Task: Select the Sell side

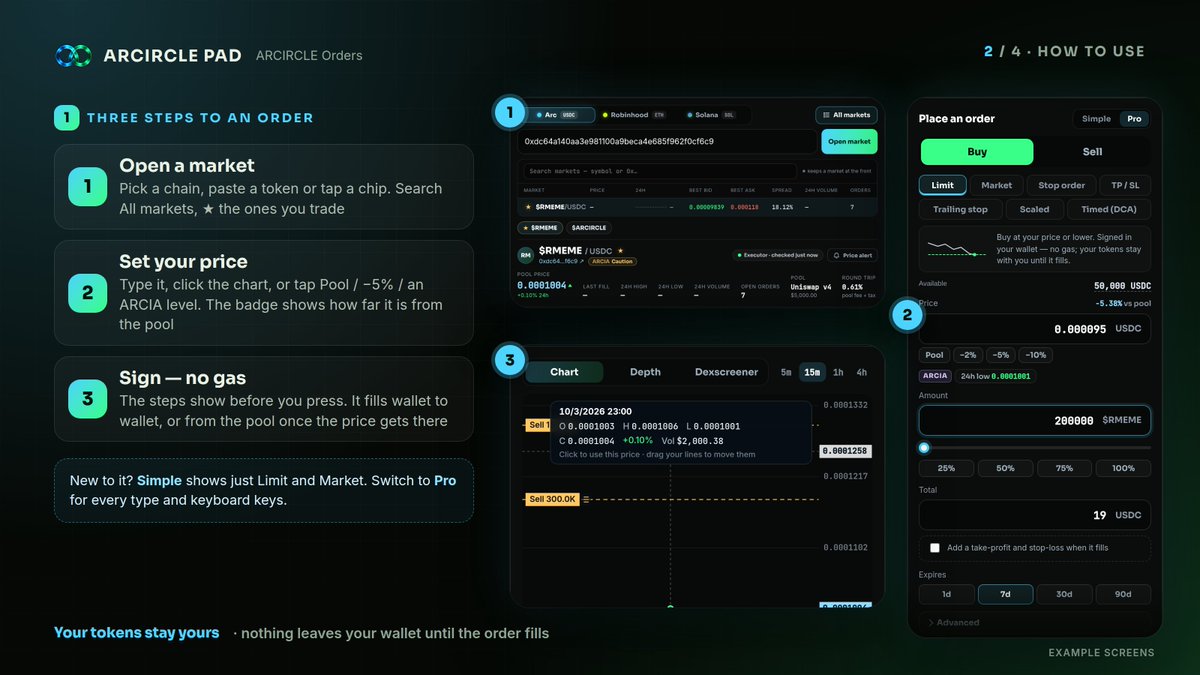Action: pos(1093,152)
